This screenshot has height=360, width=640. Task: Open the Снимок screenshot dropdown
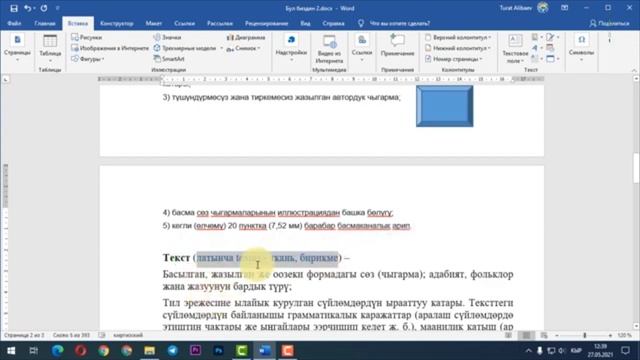point(243,48)
